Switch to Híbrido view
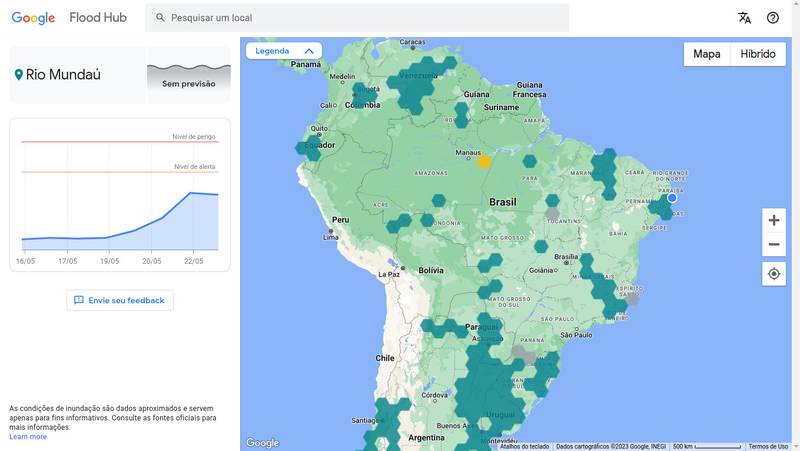The width and height of the screenshot is (800, 451). pos(758,54)
